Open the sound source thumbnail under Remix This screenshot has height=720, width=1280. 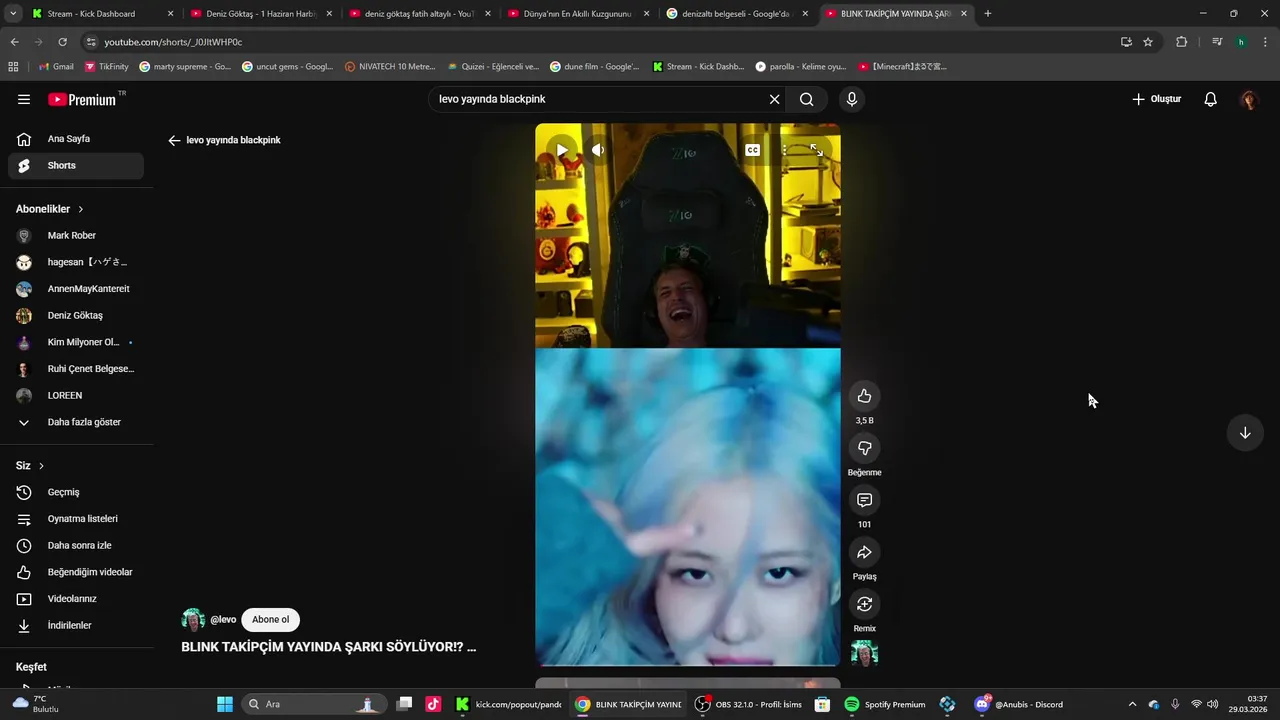click(864, 654)
